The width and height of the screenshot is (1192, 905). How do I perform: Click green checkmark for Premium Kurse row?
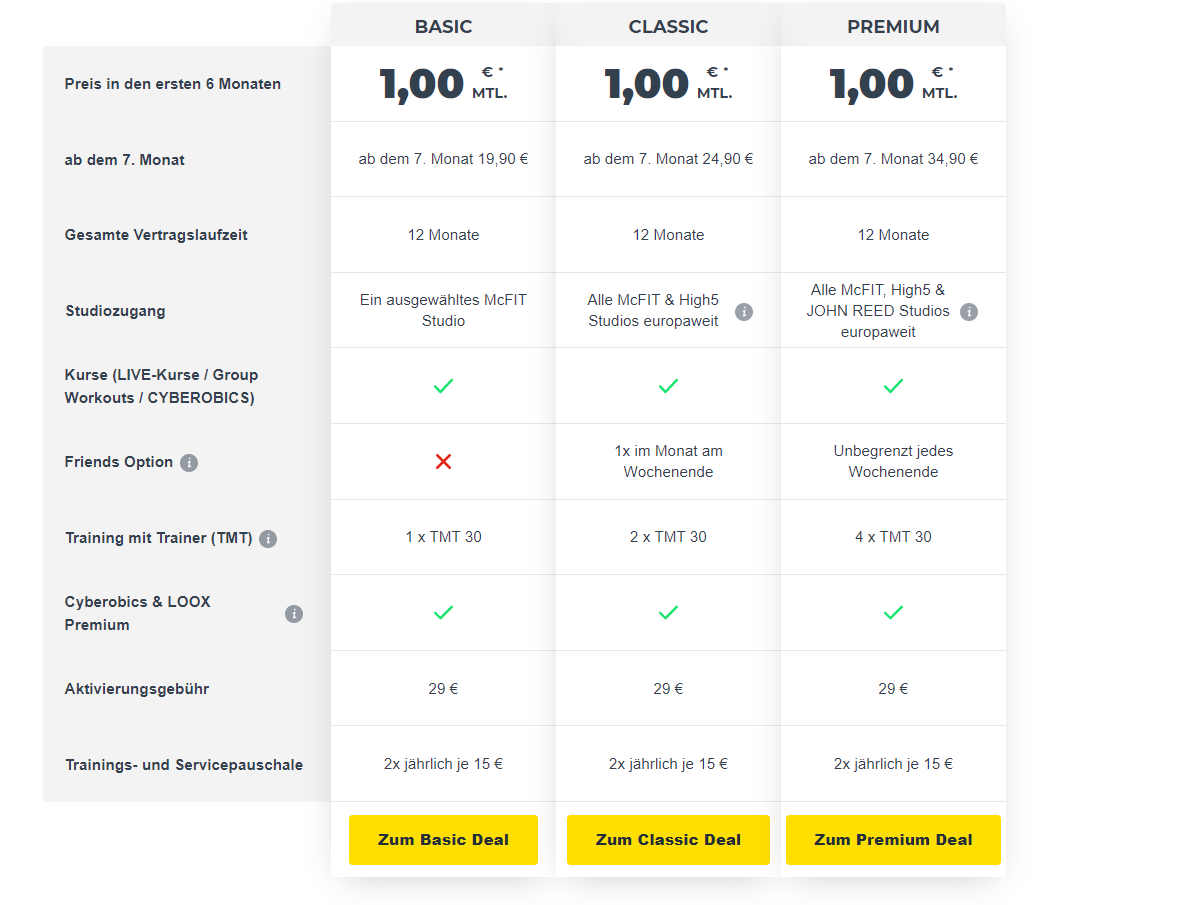(x=893, y=386)
